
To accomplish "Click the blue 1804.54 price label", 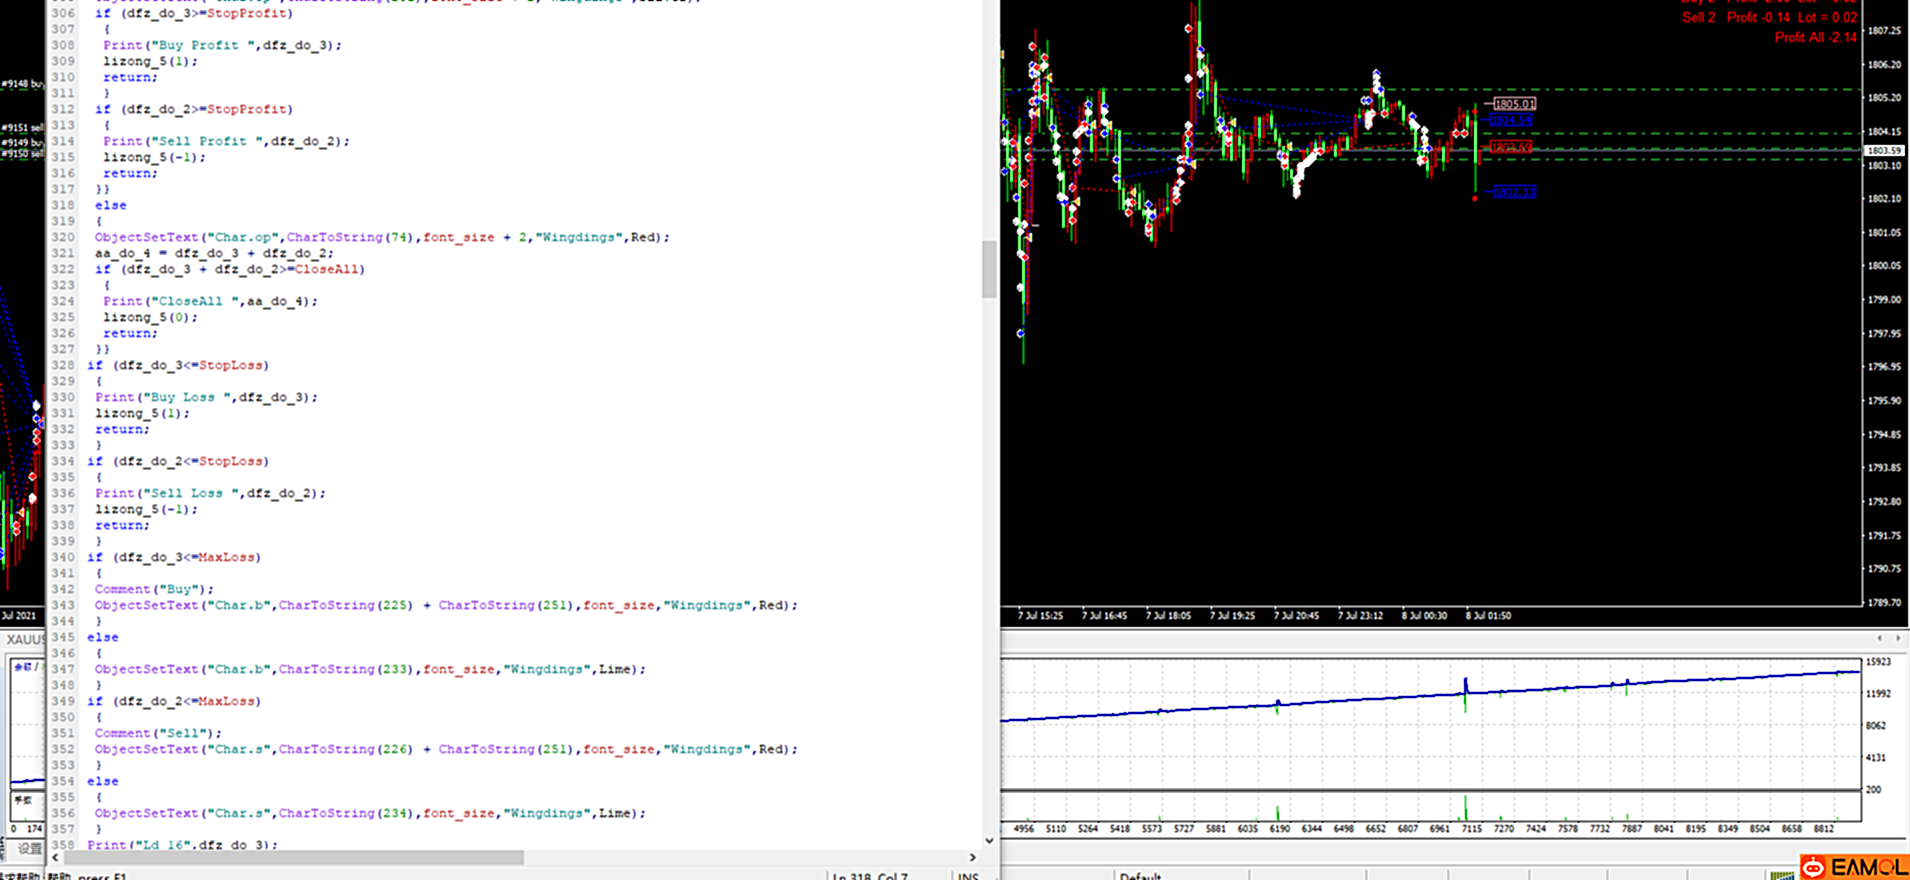I will 1511,120.
